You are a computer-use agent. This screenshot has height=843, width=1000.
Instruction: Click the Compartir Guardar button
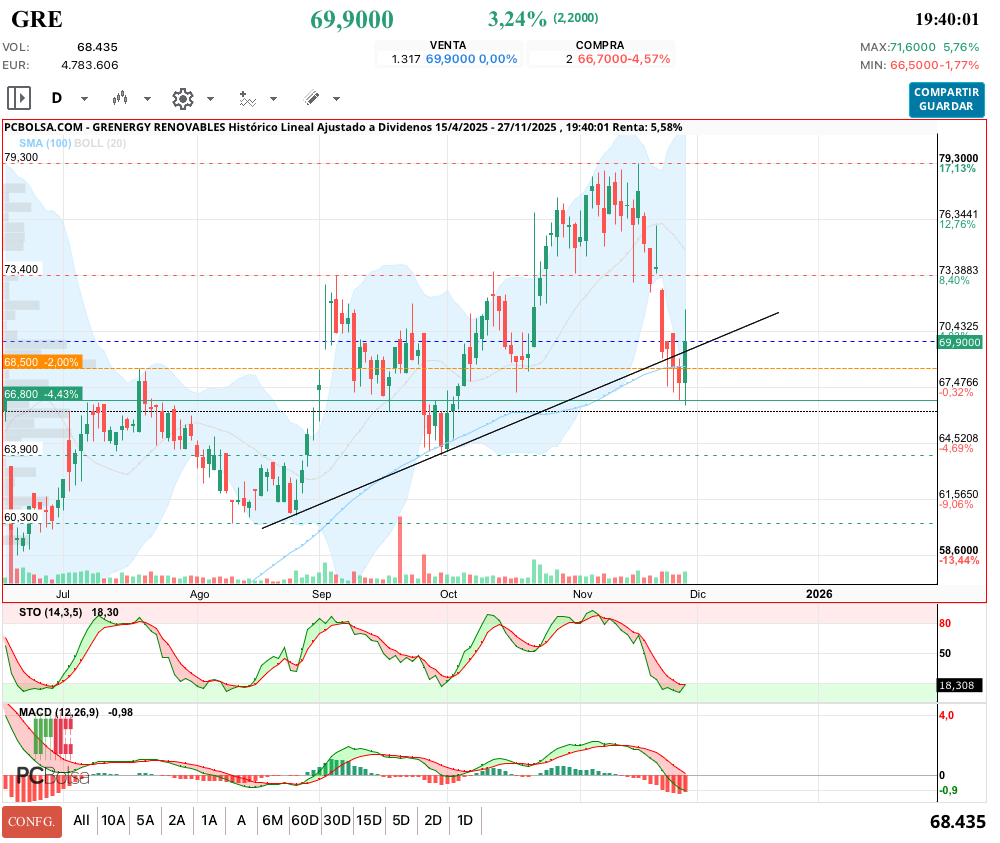(946, 99)
